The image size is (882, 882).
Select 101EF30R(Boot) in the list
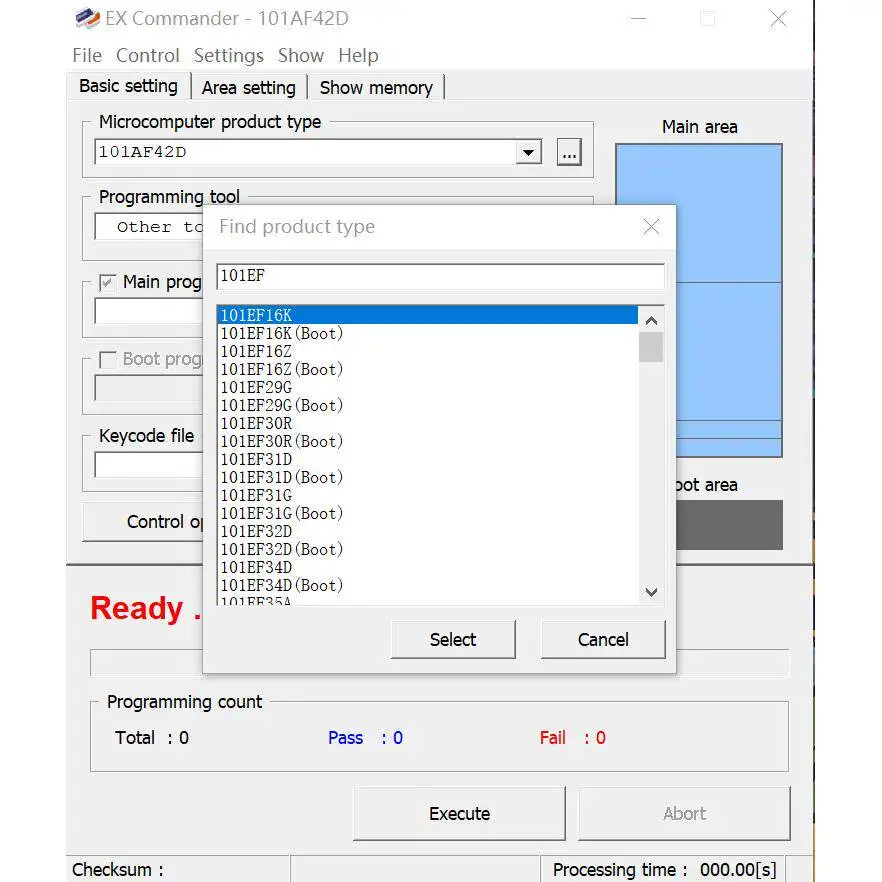pos(428,441)
